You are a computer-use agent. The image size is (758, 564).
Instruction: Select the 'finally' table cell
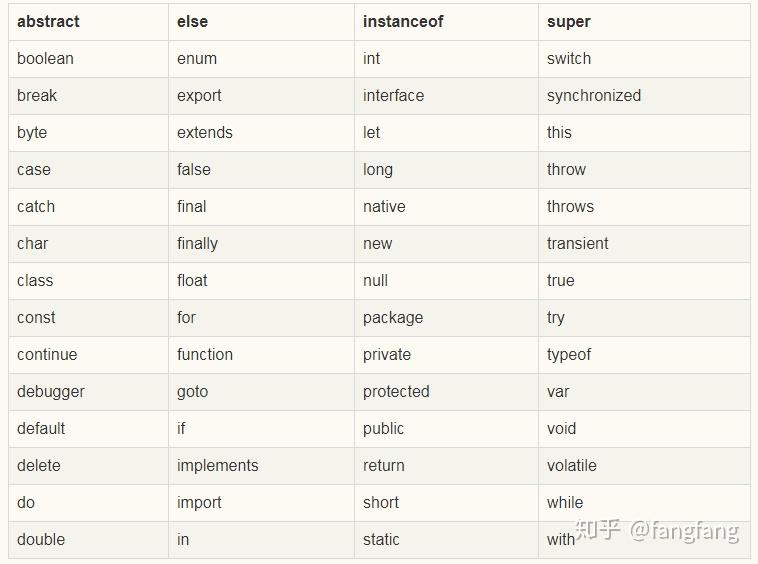(197, 243)
